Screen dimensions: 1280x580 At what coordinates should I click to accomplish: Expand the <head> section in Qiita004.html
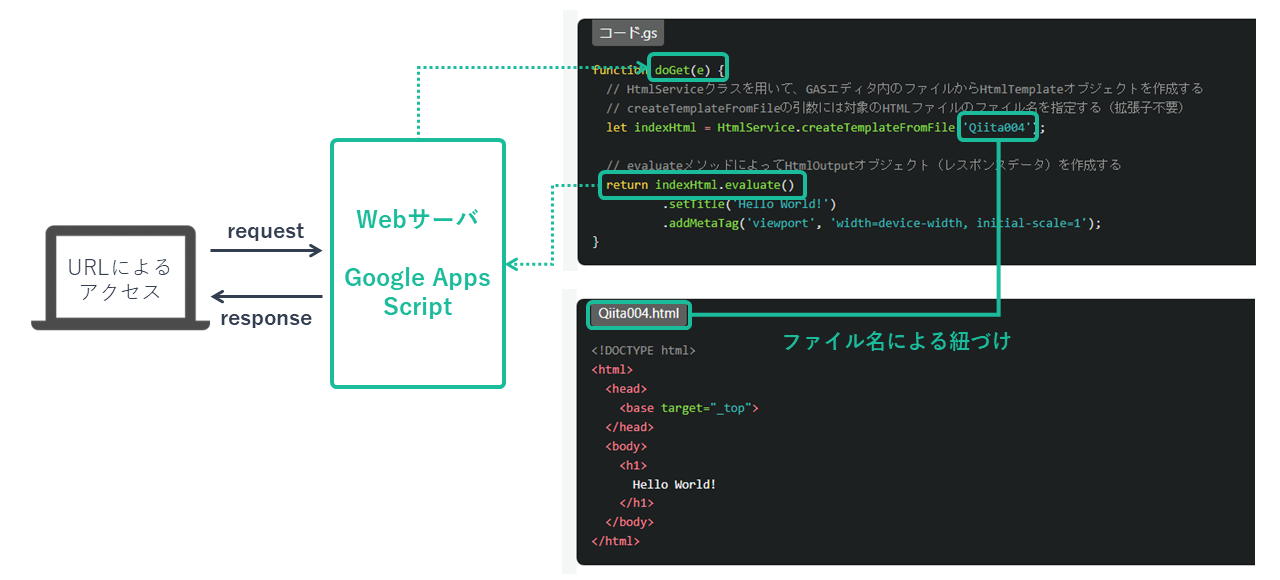(x=624, y=388)
